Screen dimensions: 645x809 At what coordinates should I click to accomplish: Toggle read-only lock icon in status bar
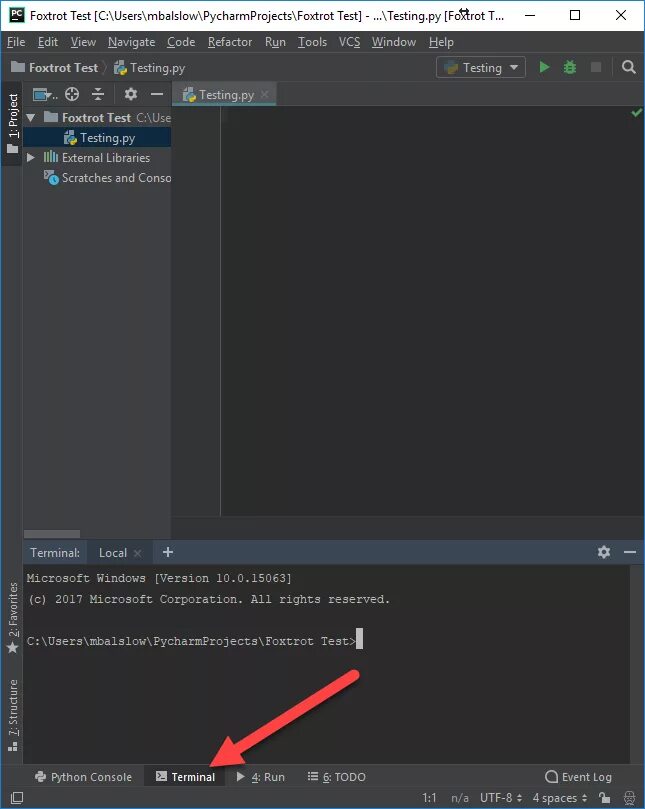(605, 798)
